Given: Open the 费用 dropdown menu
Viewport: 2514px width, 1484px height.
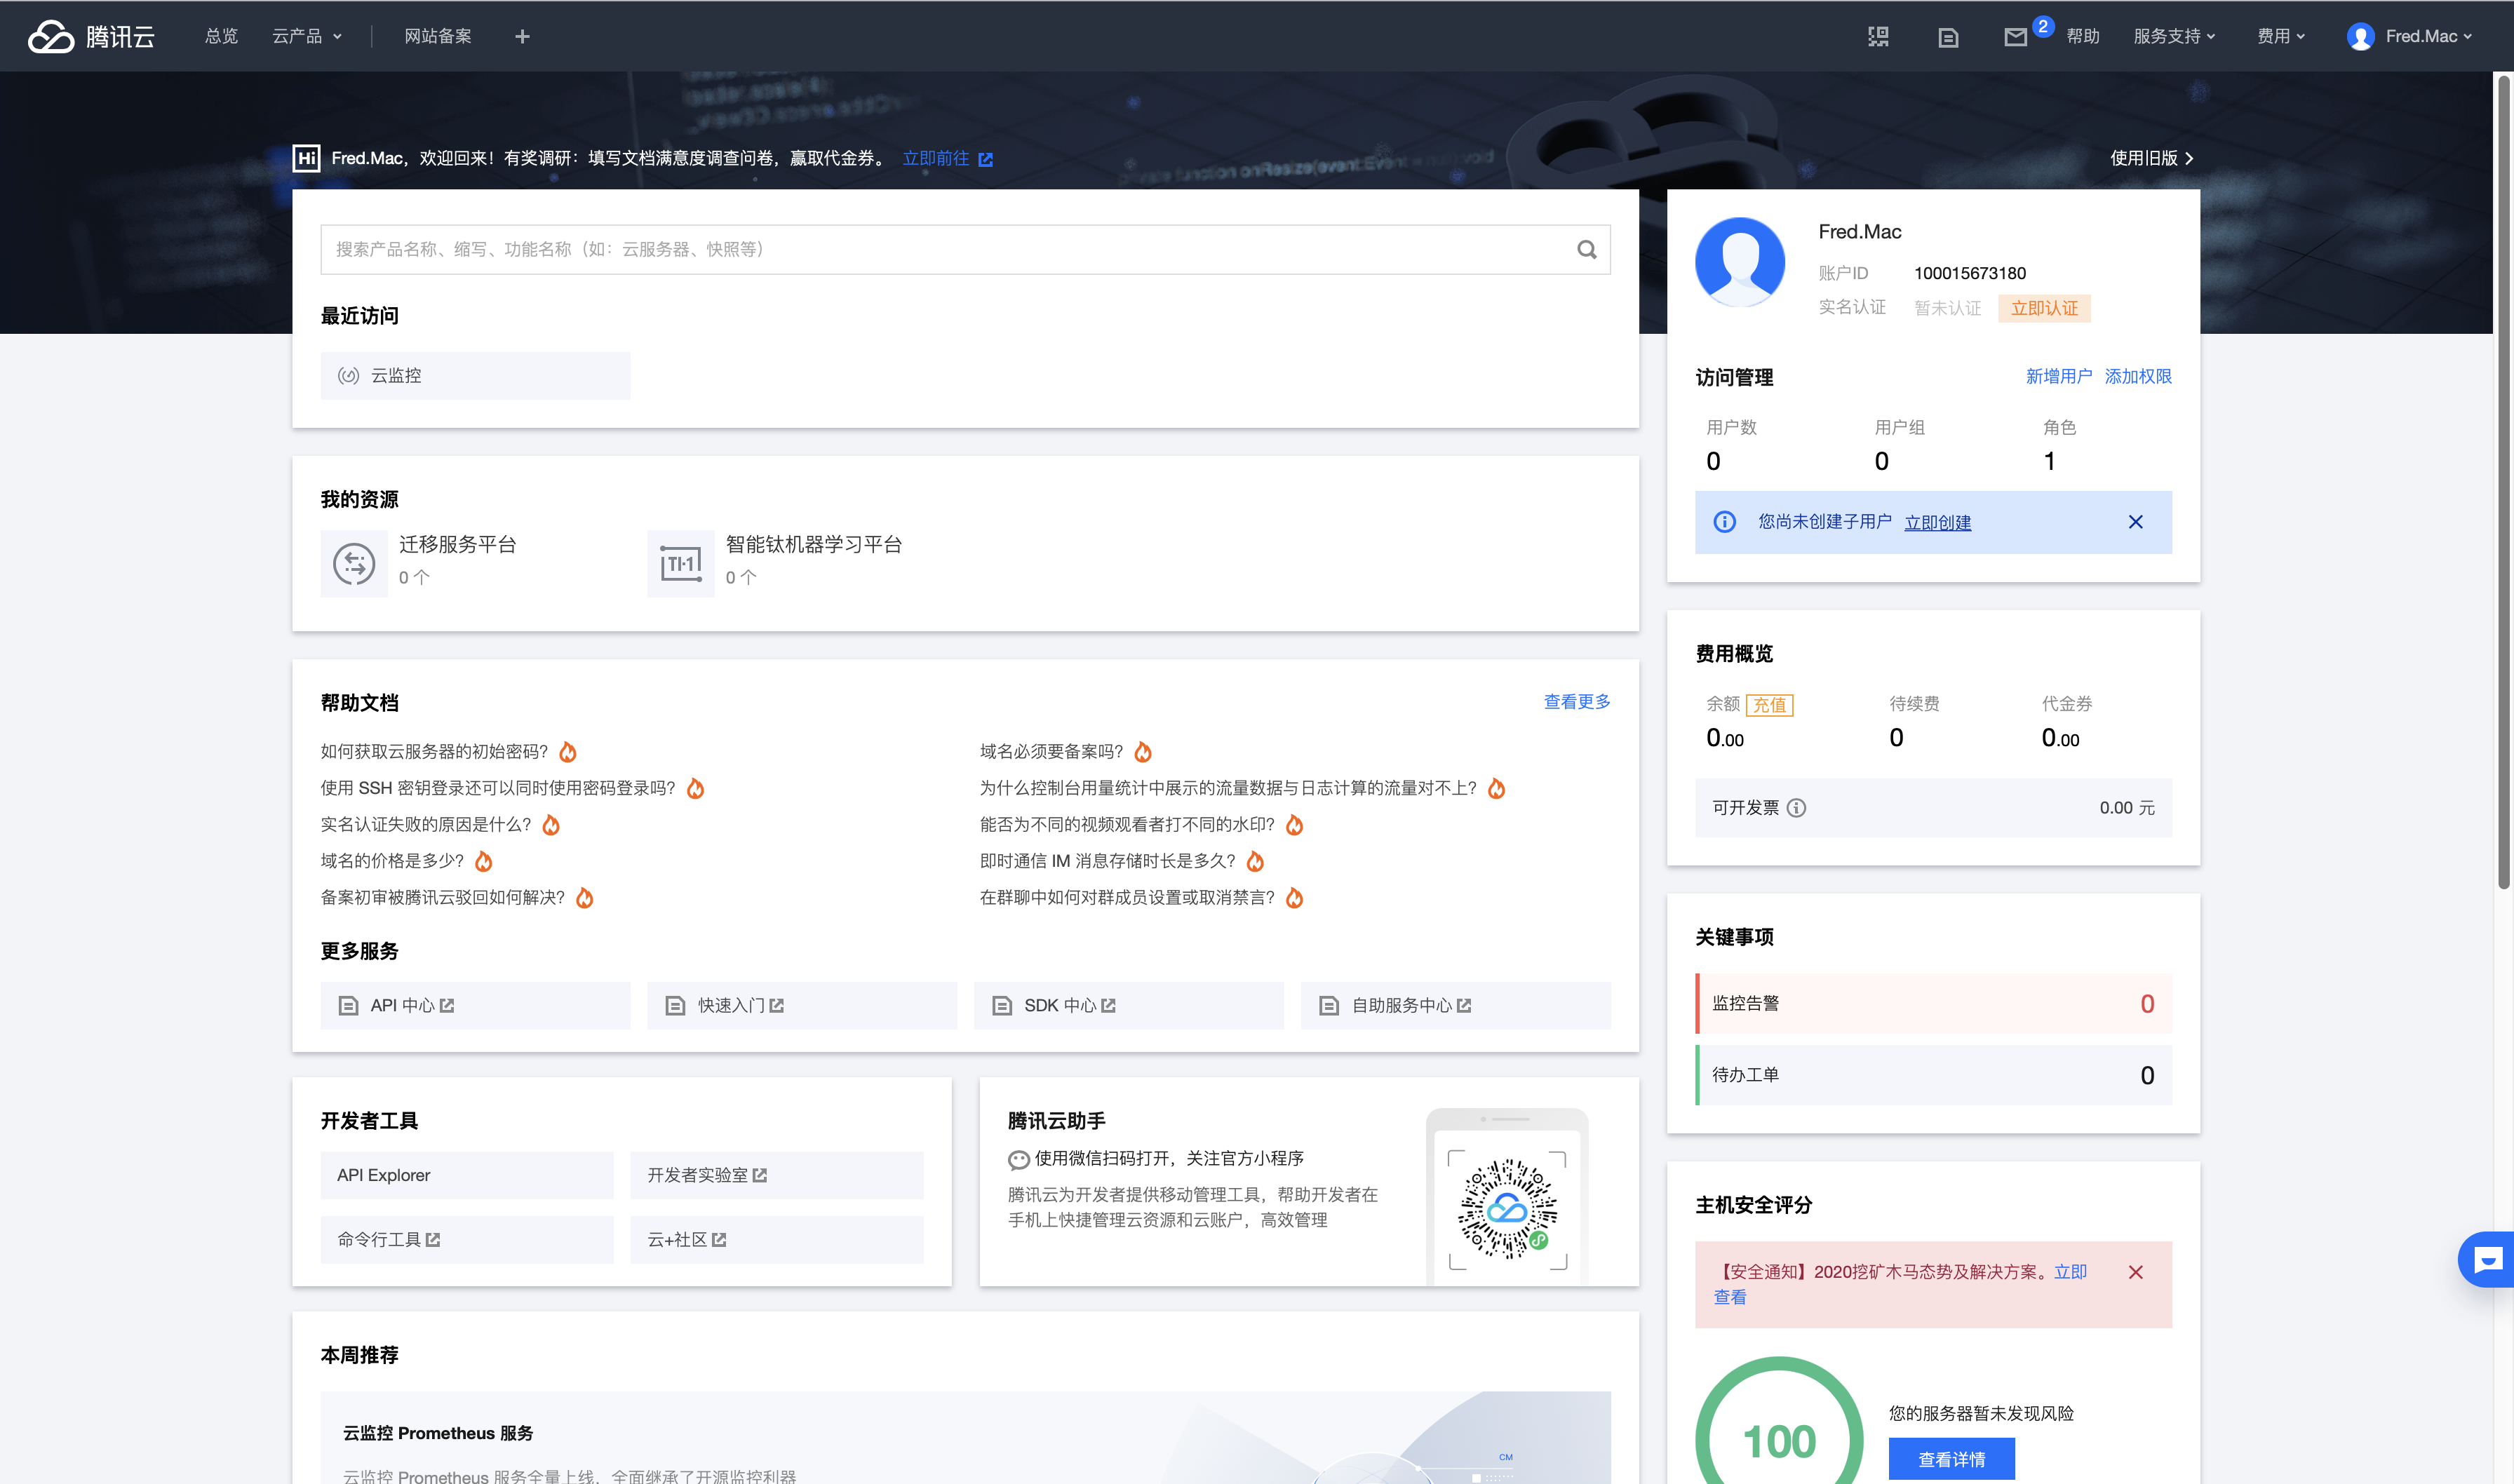Looking at the screenshot, I should (x=2280, y=37).
